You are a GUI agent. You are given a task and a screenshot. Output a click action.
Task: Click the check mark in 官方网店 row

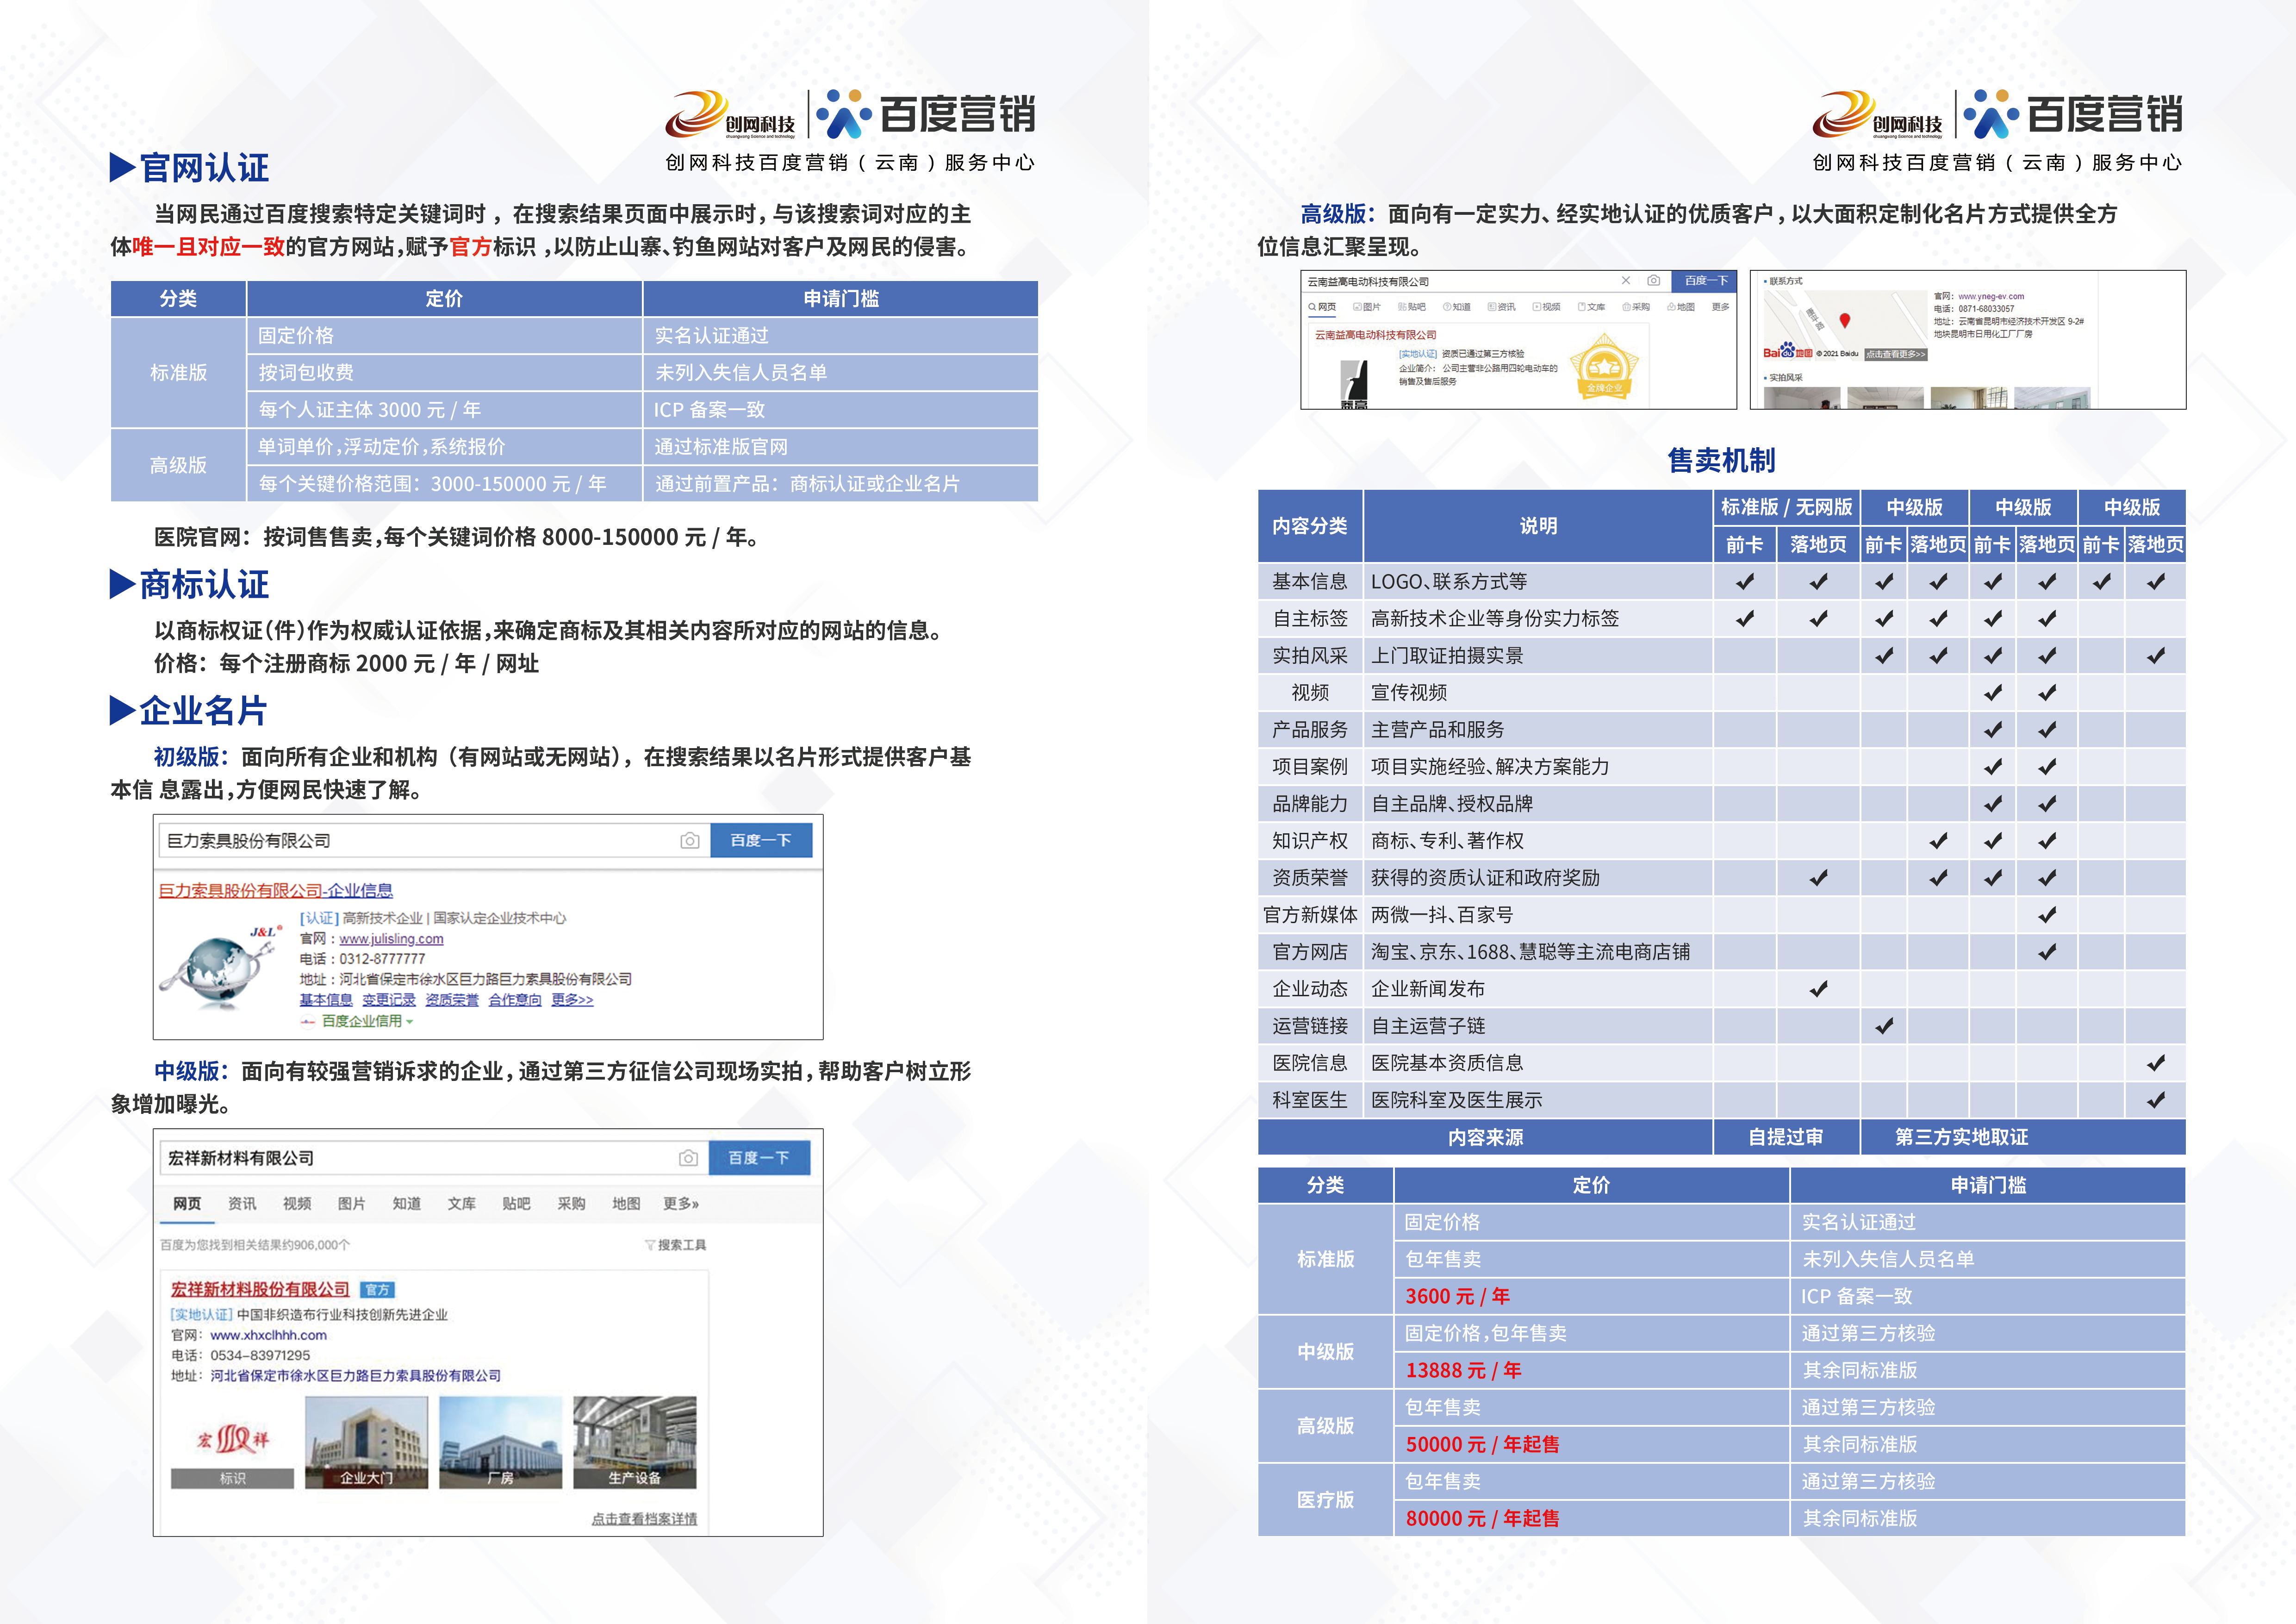tap(2047, 952)
